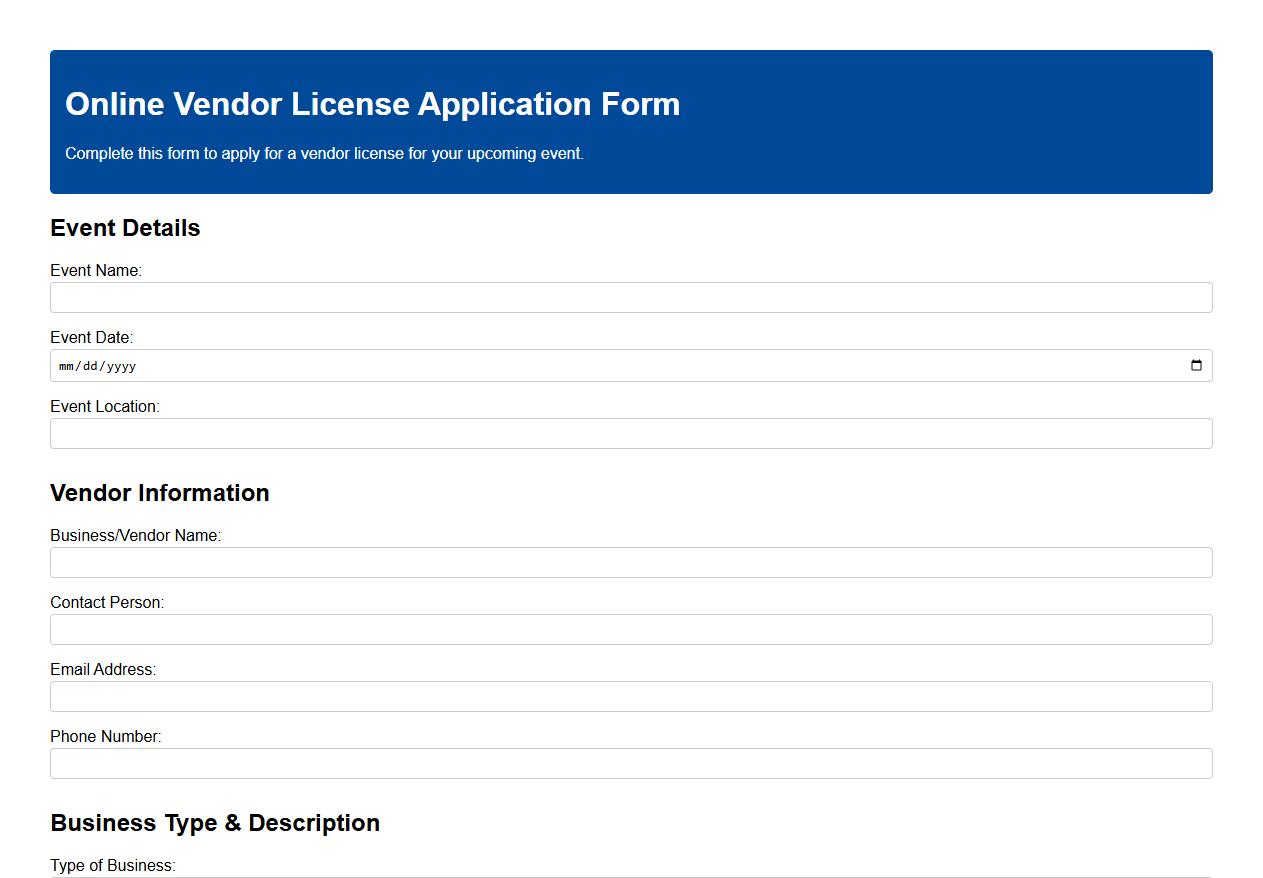
Task: Click the Event Date label
Action: (91, 337)
